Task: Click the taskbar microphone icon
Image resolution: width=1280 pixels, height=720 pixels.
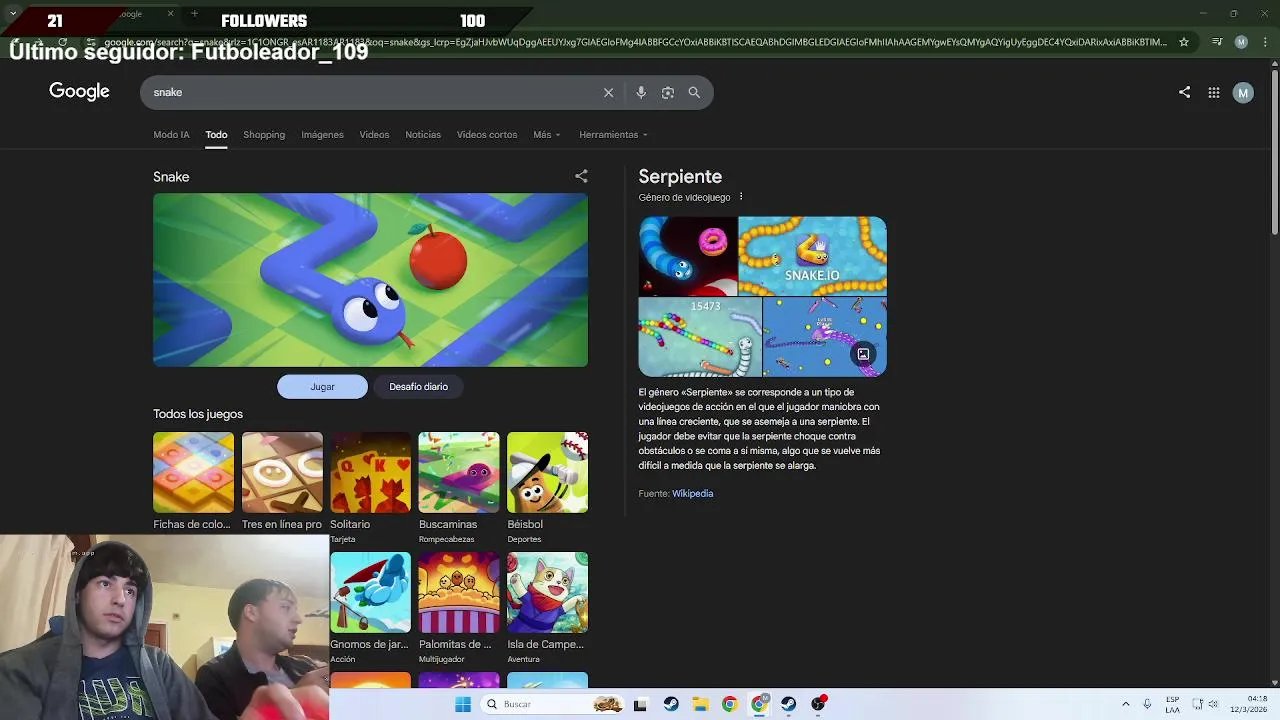Action: [1147, 704]
